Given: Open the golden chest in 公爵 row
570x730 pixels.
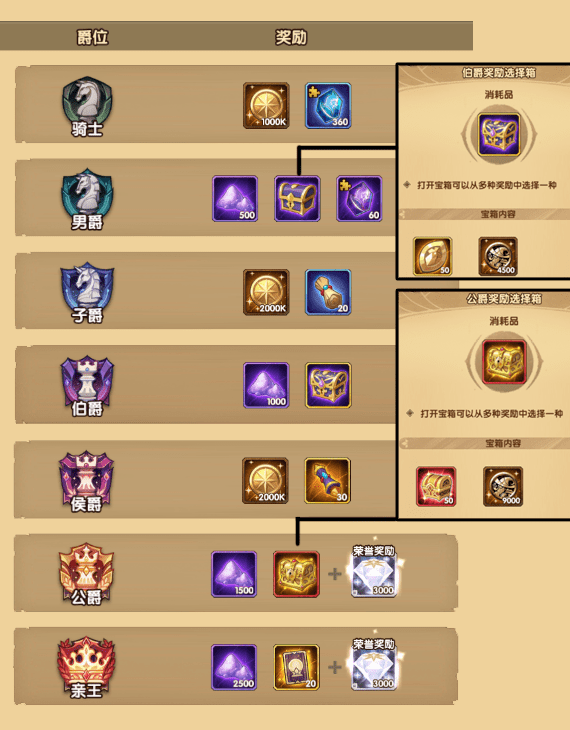Looking at the screenshot, I should (x=296, y=575).
